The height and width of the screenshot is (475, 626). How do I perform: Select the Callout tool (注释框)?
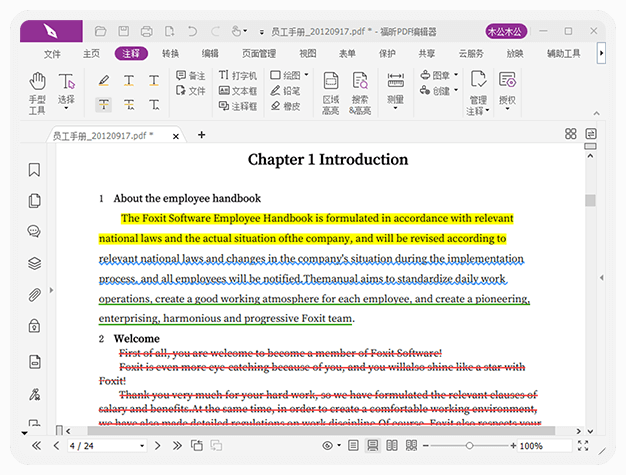238,106
